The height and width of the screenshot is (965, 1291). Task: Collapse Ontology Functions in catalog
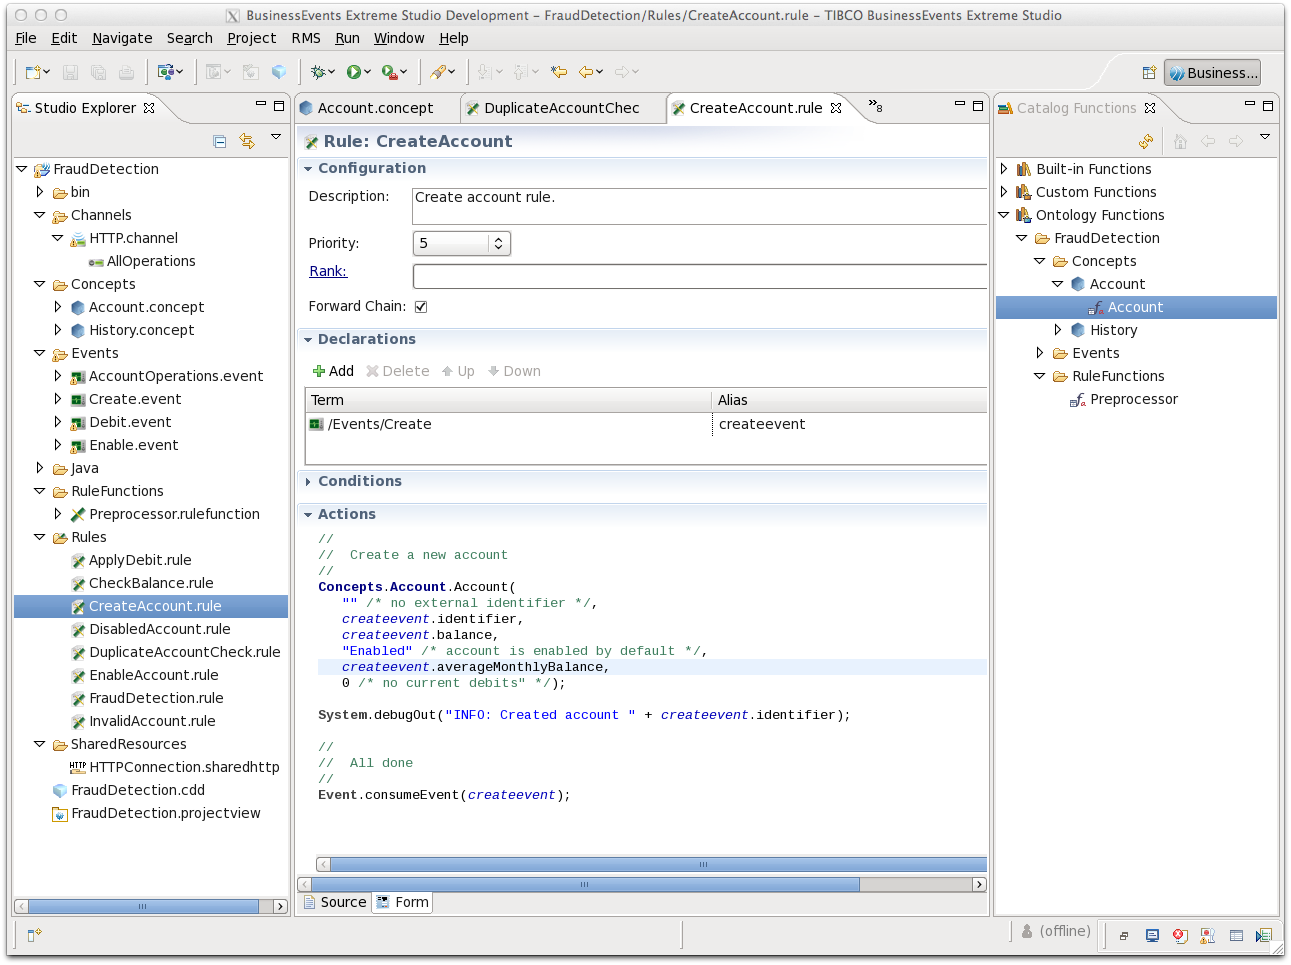click(1005, 215)
